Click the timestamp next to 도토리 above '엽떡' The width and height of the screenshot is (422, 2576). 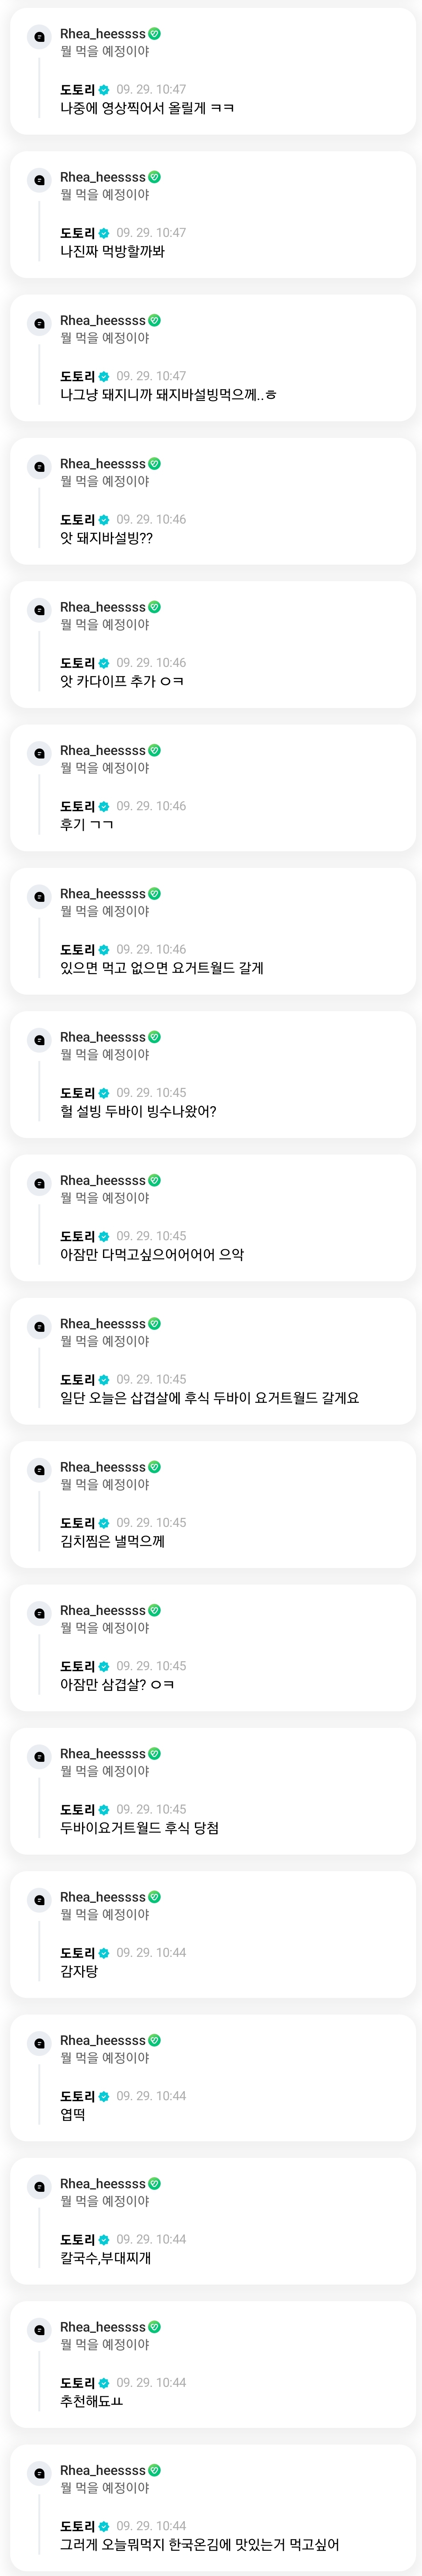tap(151, 2096)
